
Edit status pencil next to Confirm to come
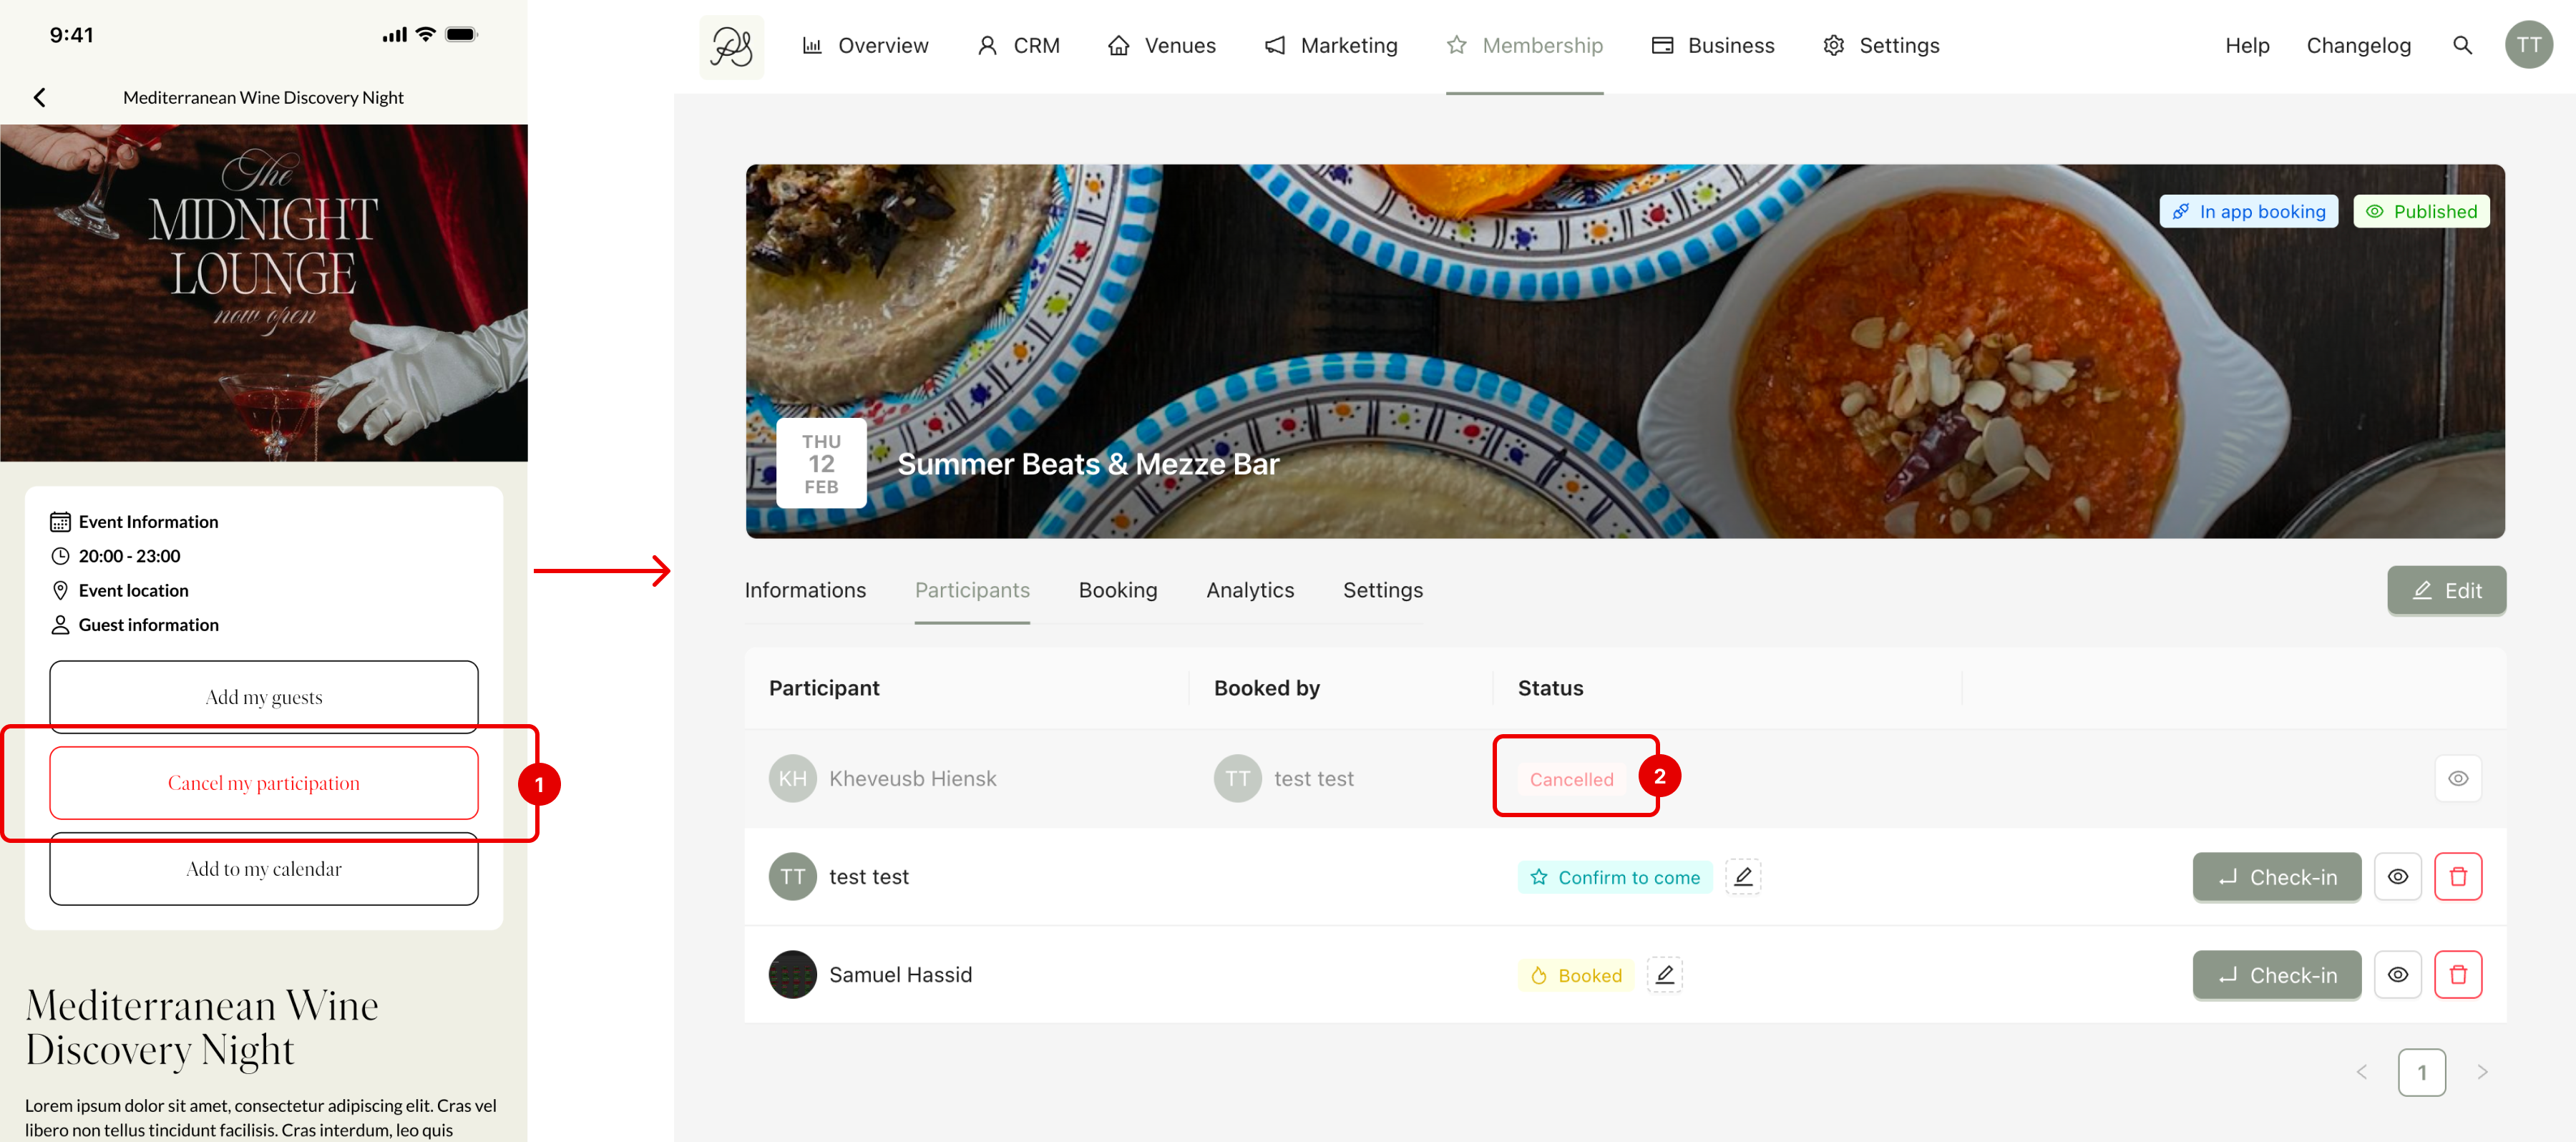(x=1742, y=876)
